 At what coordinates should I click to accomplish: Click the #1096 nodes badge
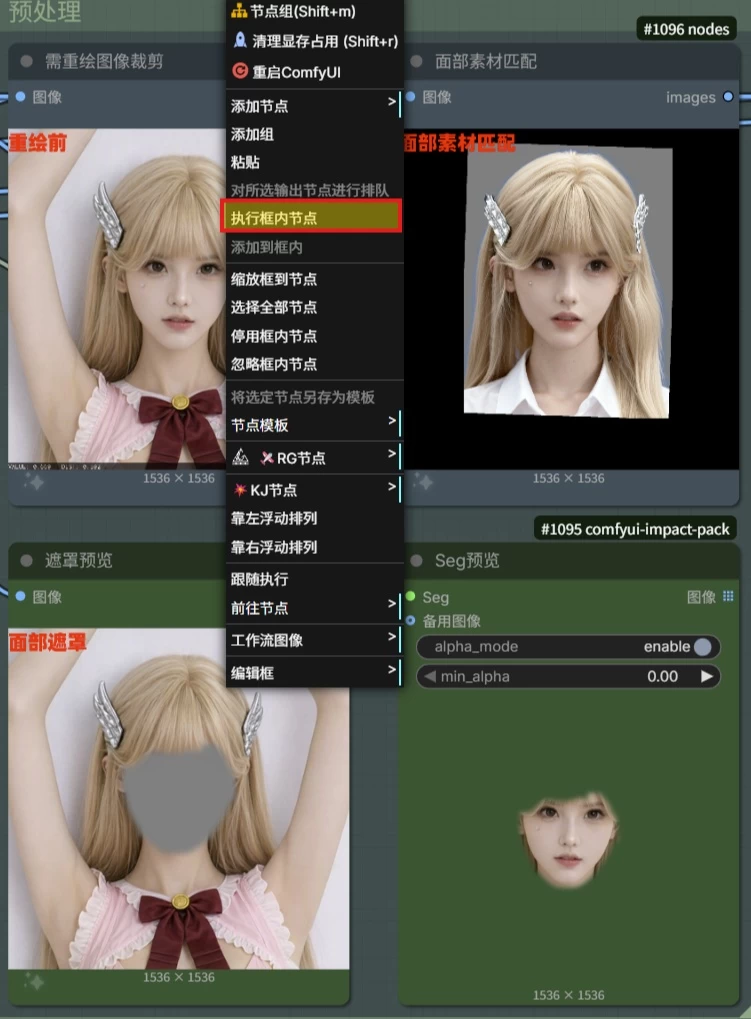(x=686, y=29)
